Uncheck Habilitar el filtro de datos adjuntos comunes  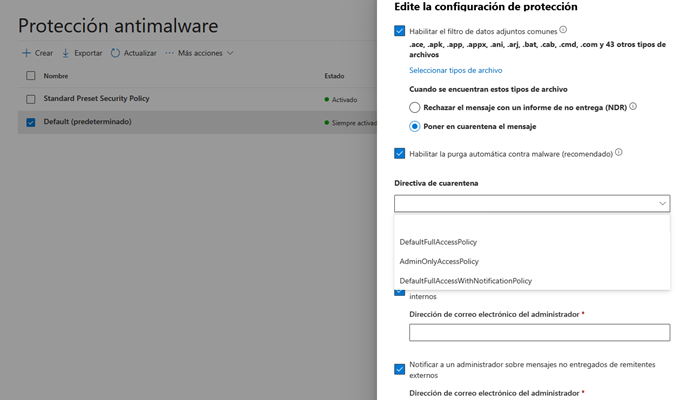coord(400,32)
